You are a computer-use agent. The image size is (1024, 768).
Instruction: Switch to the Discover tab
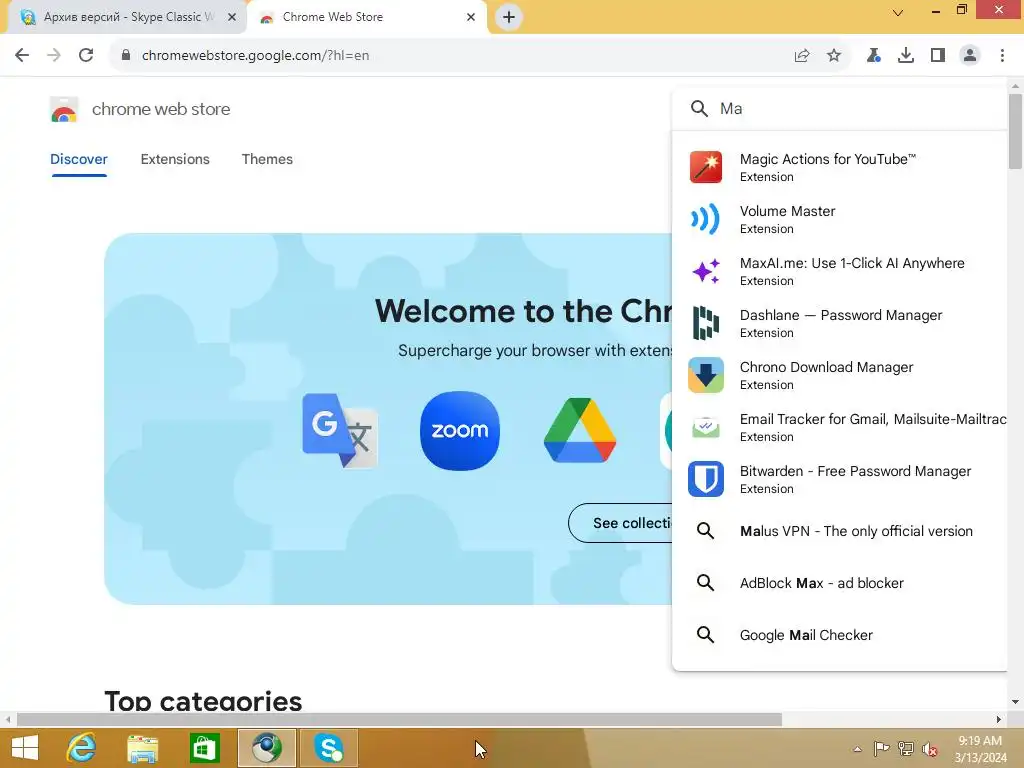pyautogui.click(x=79, y=159)
